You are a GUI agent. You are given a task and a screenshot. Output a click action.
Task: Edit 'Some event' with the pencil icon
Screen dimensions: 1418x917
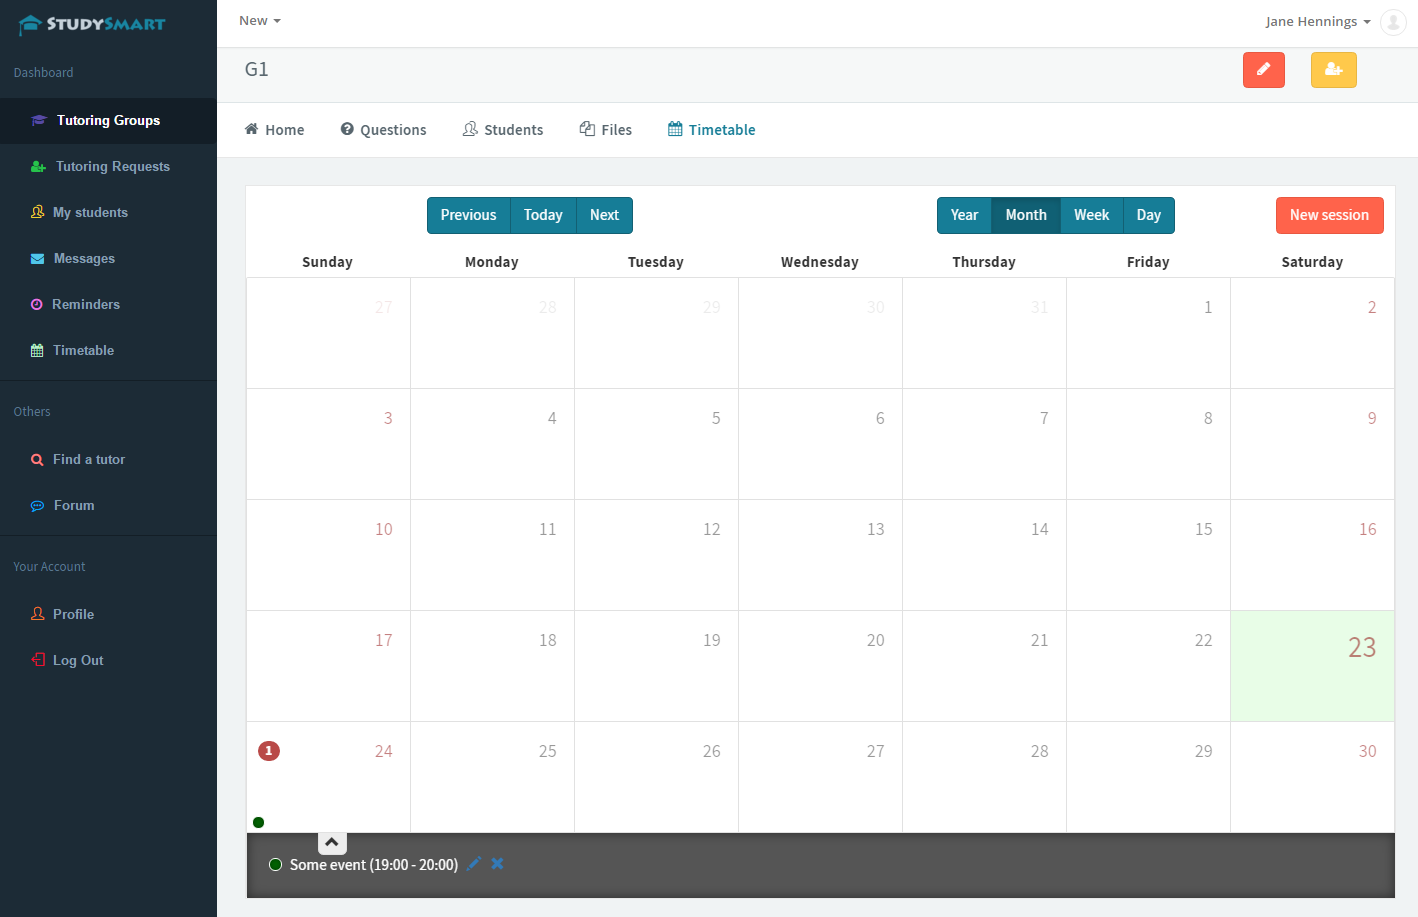(x=474, y=864)
